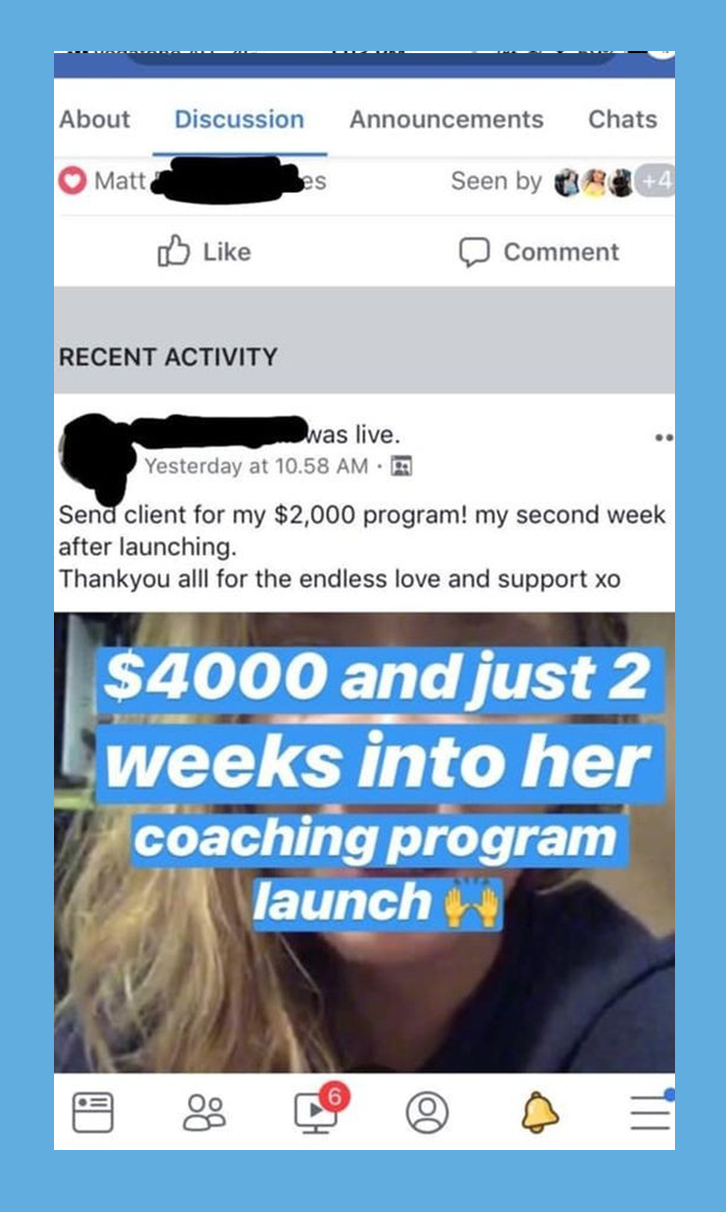Tap the heart reaction icon beside Matt

pyautogui.click(x=72, y=182)
